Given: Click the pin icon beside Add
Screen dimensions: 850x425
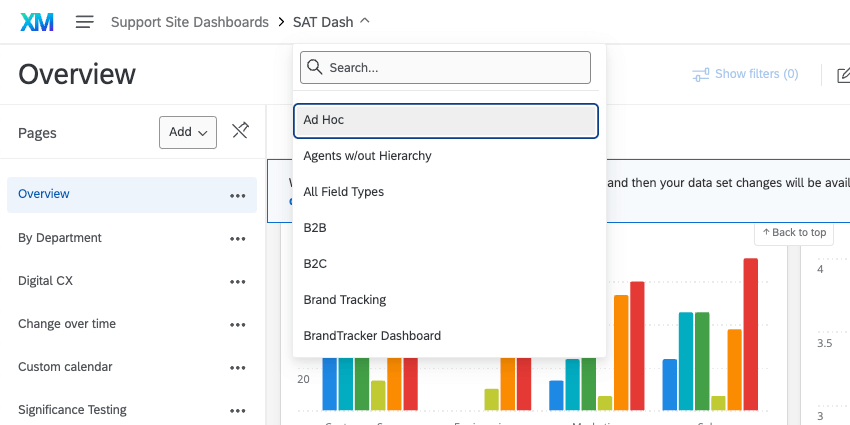Looking at the screenshot, I should (240, 131).
